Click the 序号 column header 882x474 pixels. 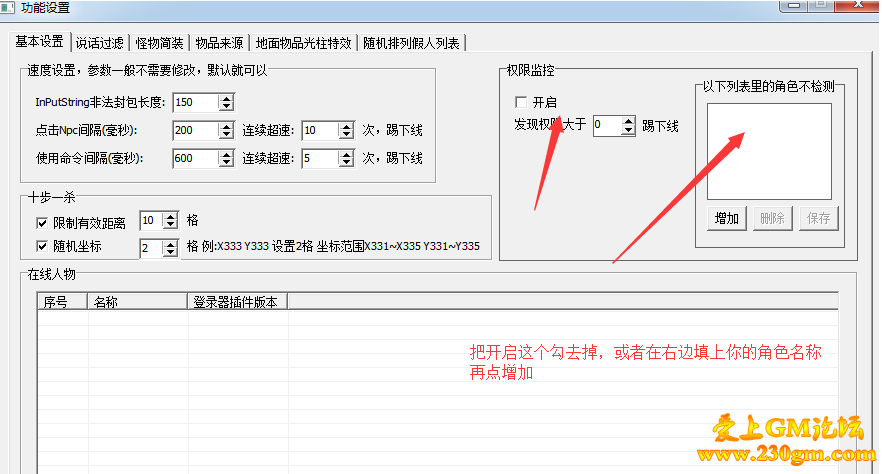click(62, 302)
